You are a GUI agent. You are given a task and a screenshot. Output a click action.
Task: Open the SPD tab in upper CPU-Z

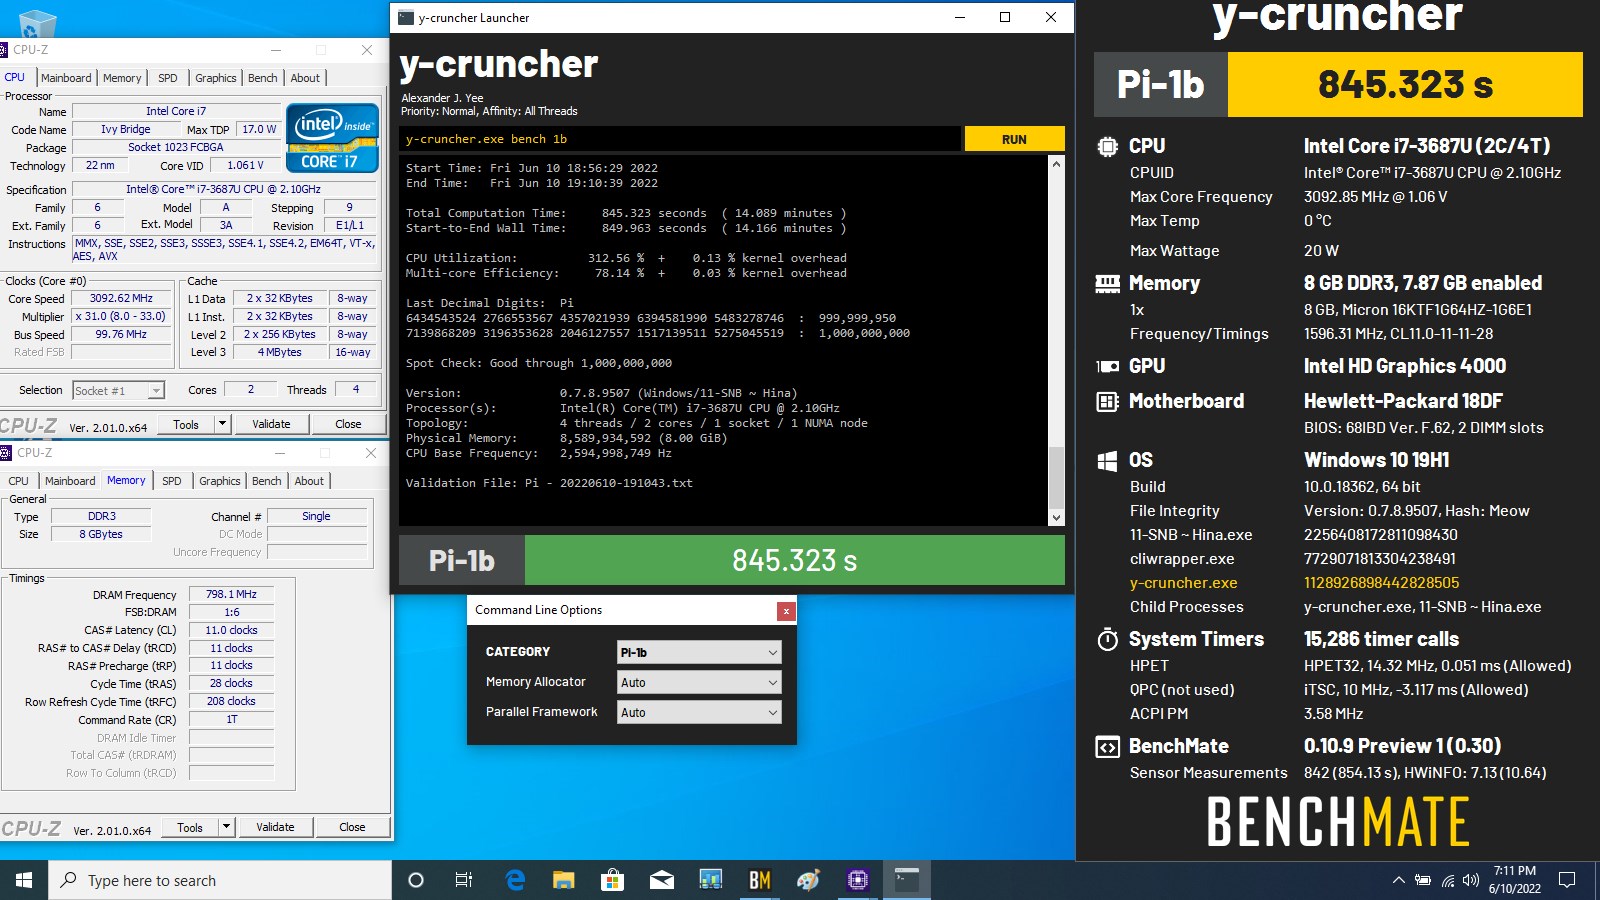(x=168, y=78)
